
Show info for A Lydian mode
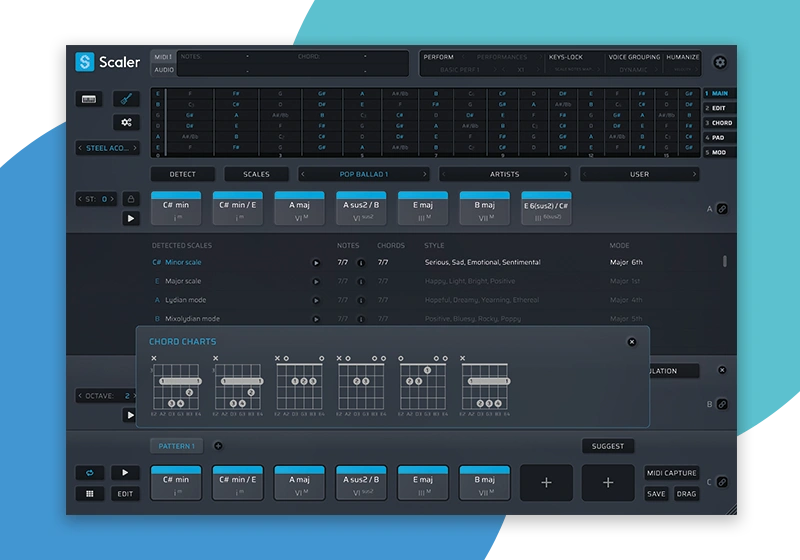pyautogui.click(x=361, y=300)
